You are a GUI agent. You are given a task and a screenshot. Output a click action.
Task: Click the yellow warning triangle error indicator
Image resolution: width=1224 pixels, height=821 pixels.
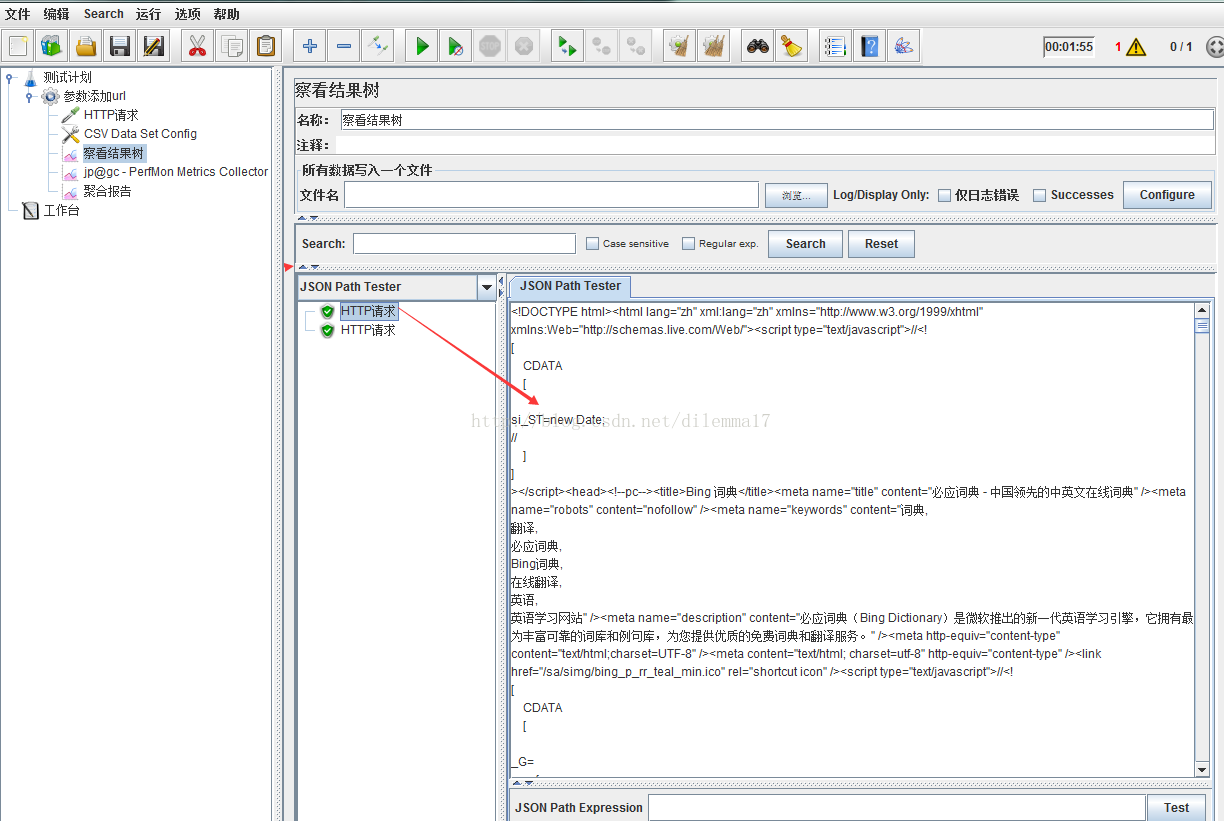pos(1136,47)
